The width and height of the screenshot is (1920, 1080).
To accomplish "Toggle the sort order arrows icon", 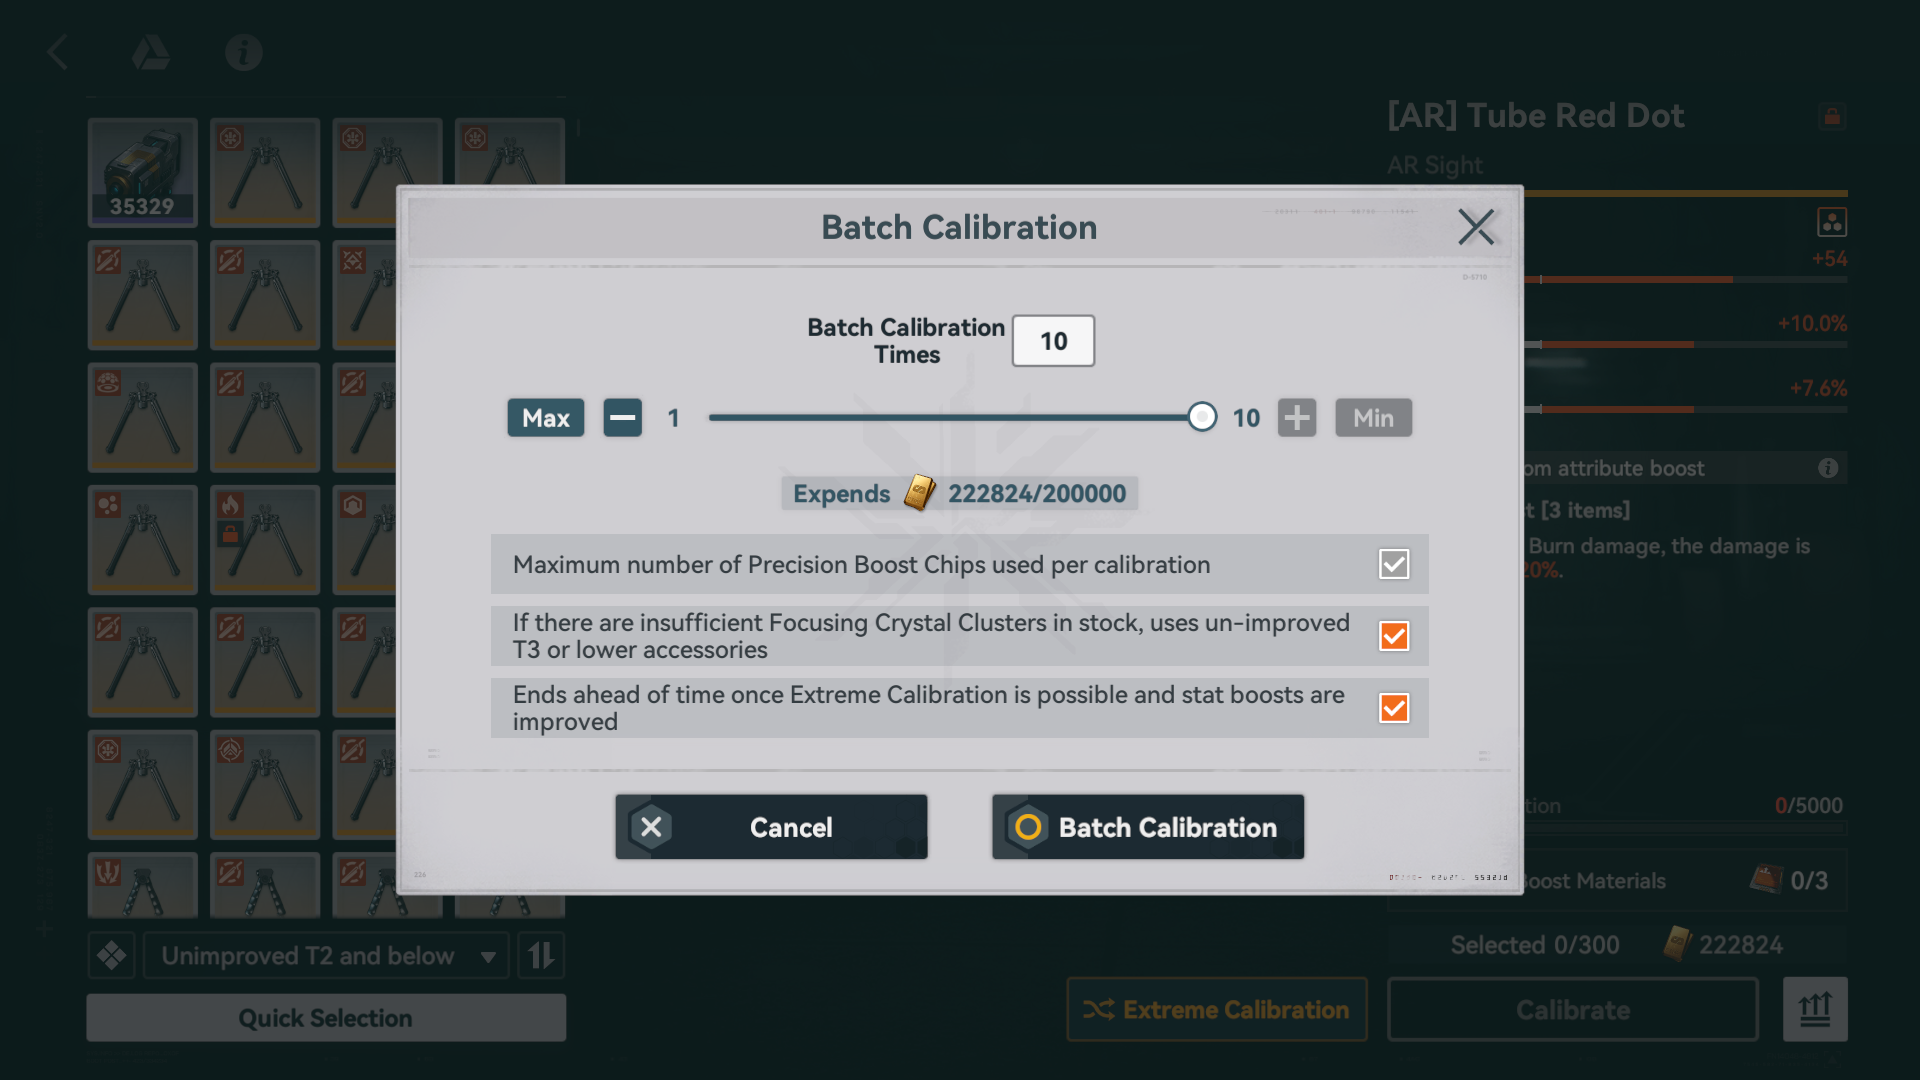I will coord(541,956).
